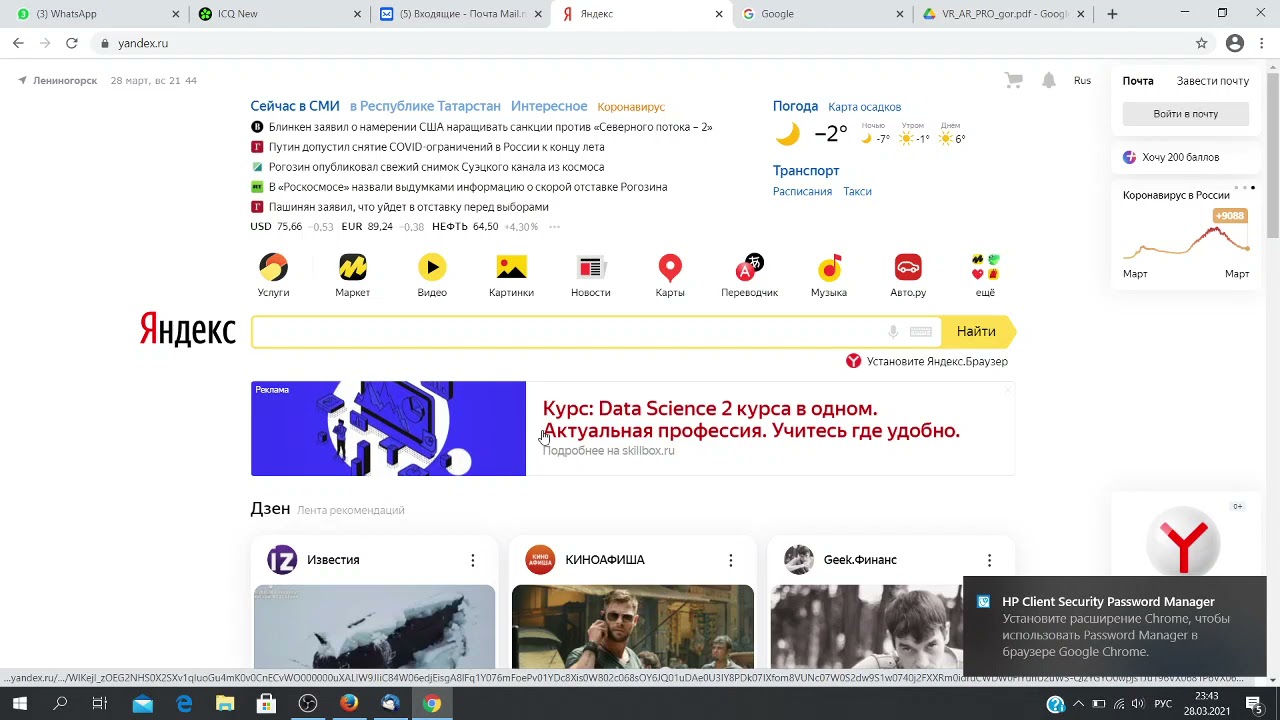Open the Карта осадков link
Viewport: 1280px width, 720px height.
865,107
